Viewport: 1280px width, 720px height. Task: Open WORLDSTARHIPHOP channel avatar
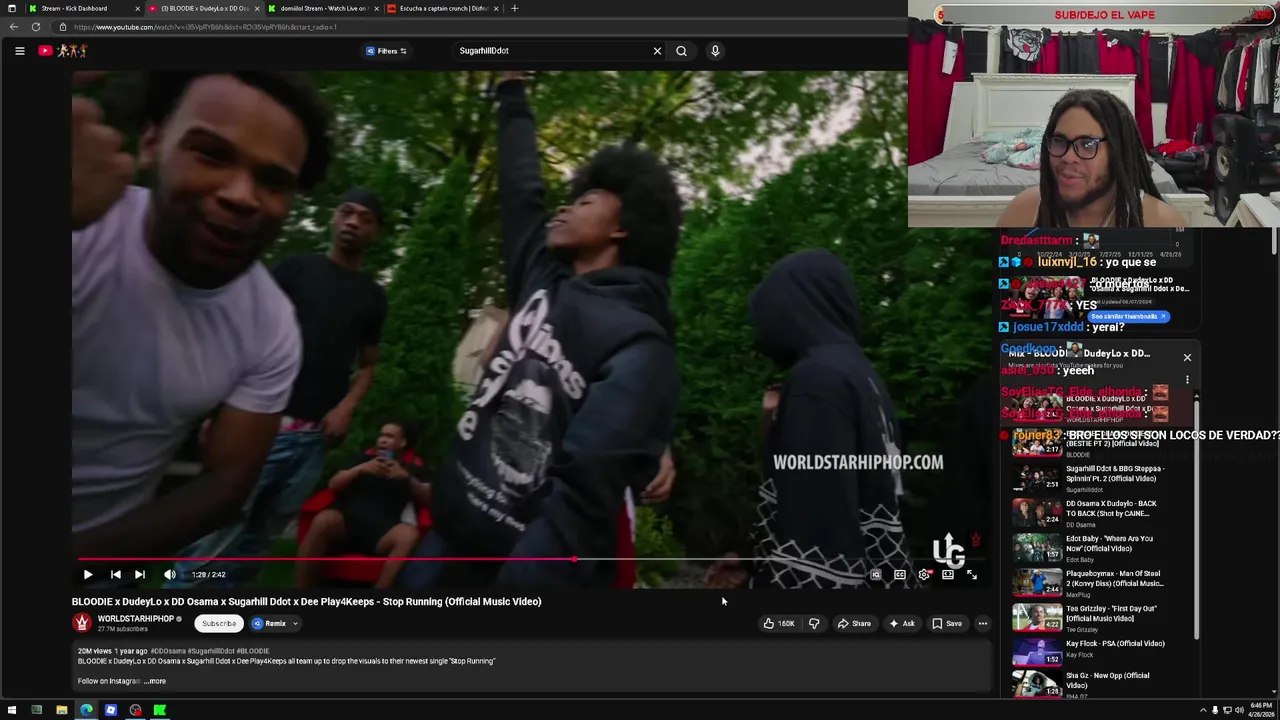click(x=82, y=623)
